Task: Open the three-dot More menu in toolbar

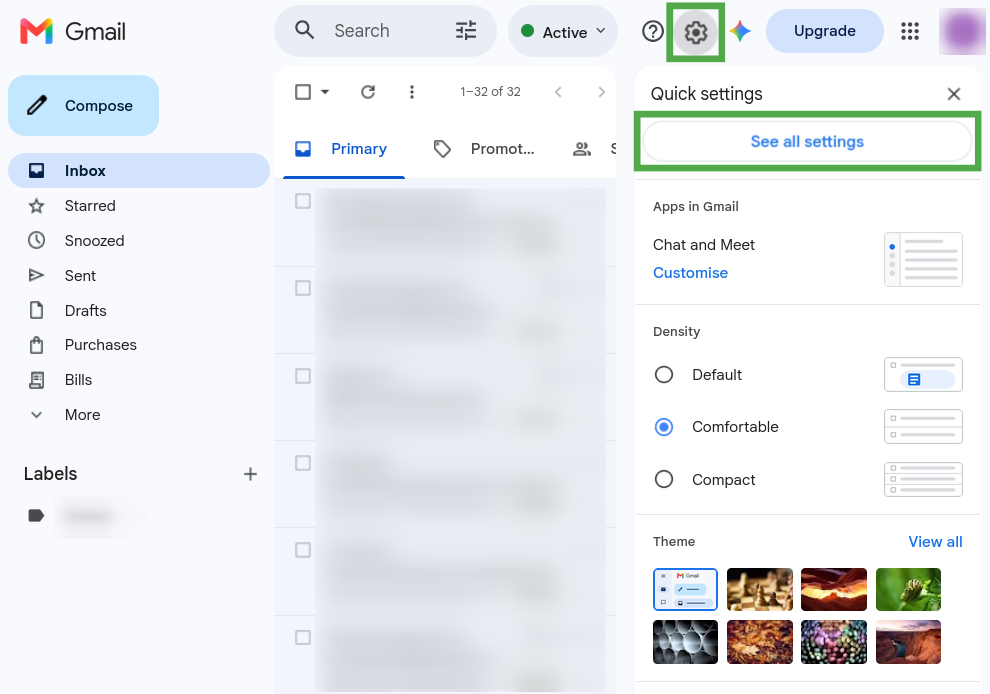Action: 412,92
